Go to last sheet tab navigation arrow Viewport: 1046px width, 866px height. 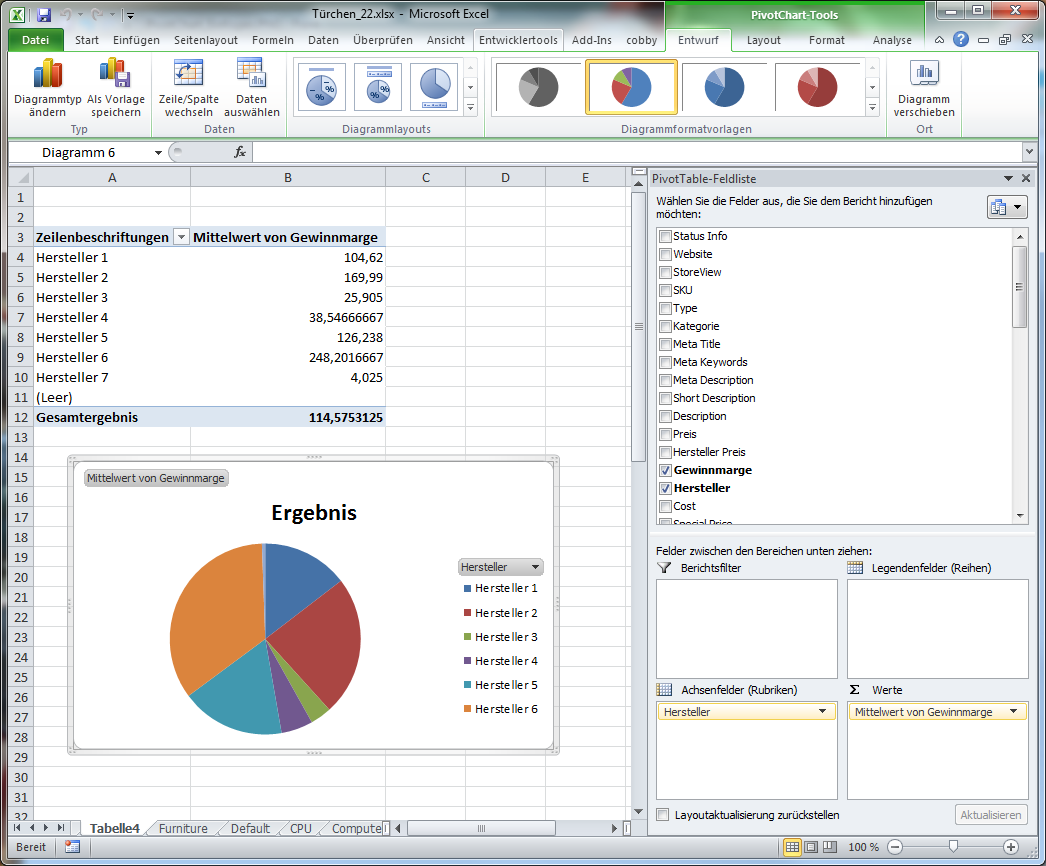click(60, 828)
